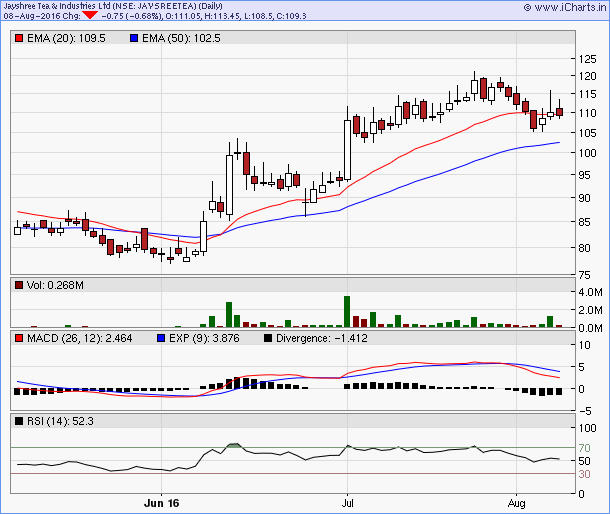
Task: Click the blue EXP (9) legend swatch
Action: [161, 338]
